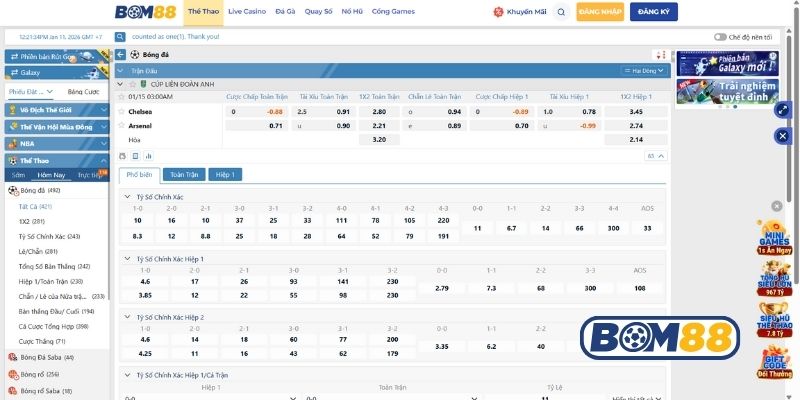
Task: Close the side promo strip with gray X
Action: (777, 206)
